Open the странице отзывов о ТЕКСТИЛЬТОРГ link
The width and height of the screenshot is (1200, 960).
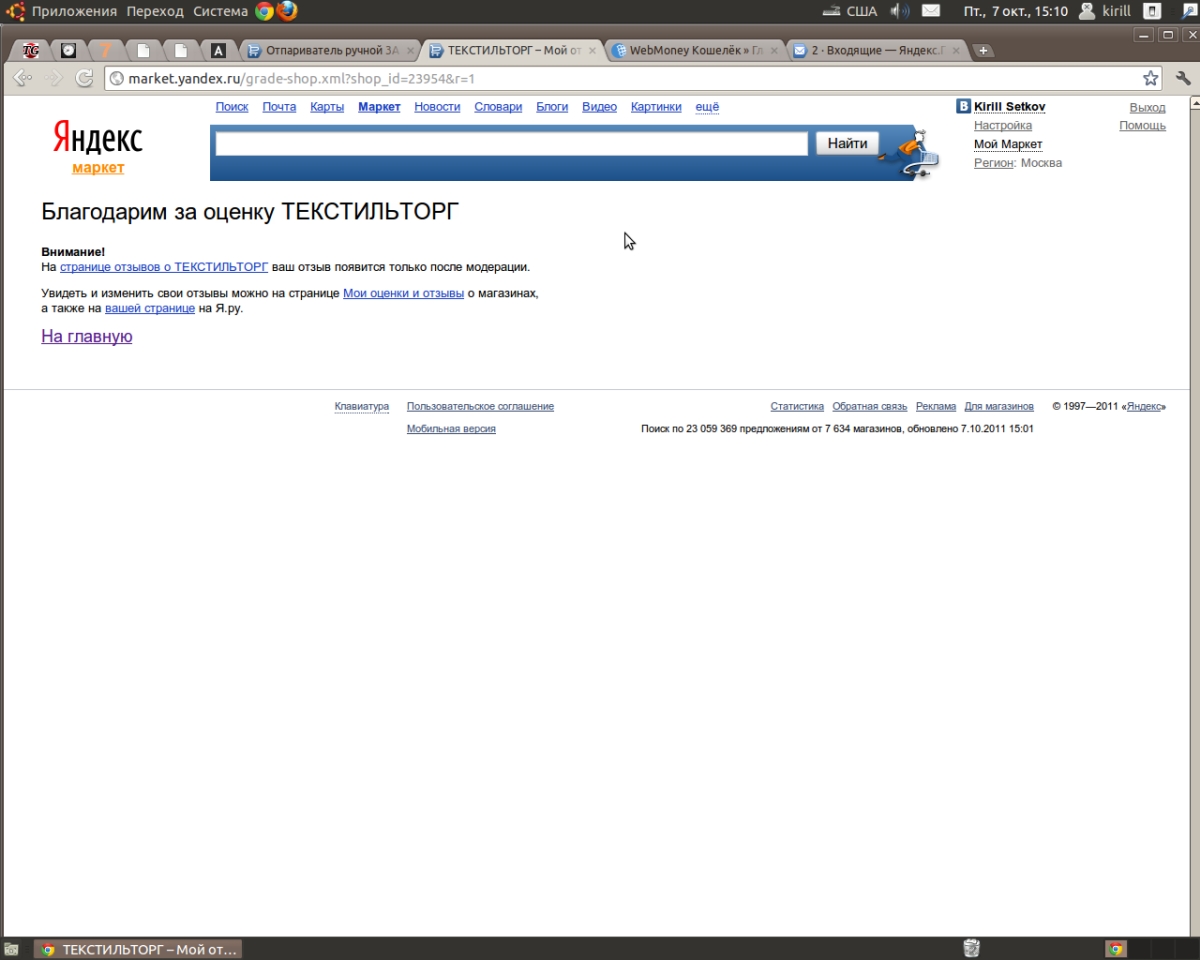(x=164, y=267)
